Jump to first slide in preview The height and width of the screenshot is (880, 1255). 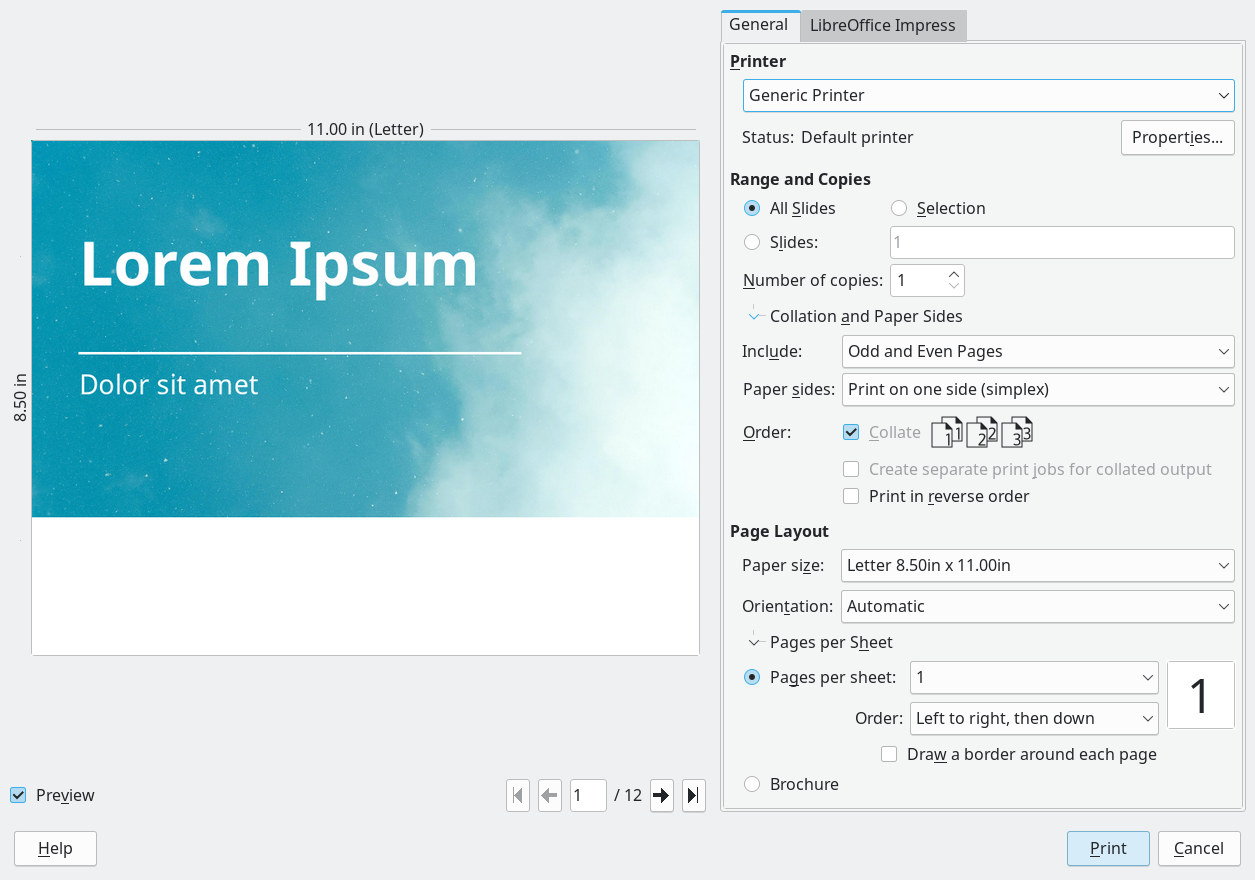(x=517, y=795)
